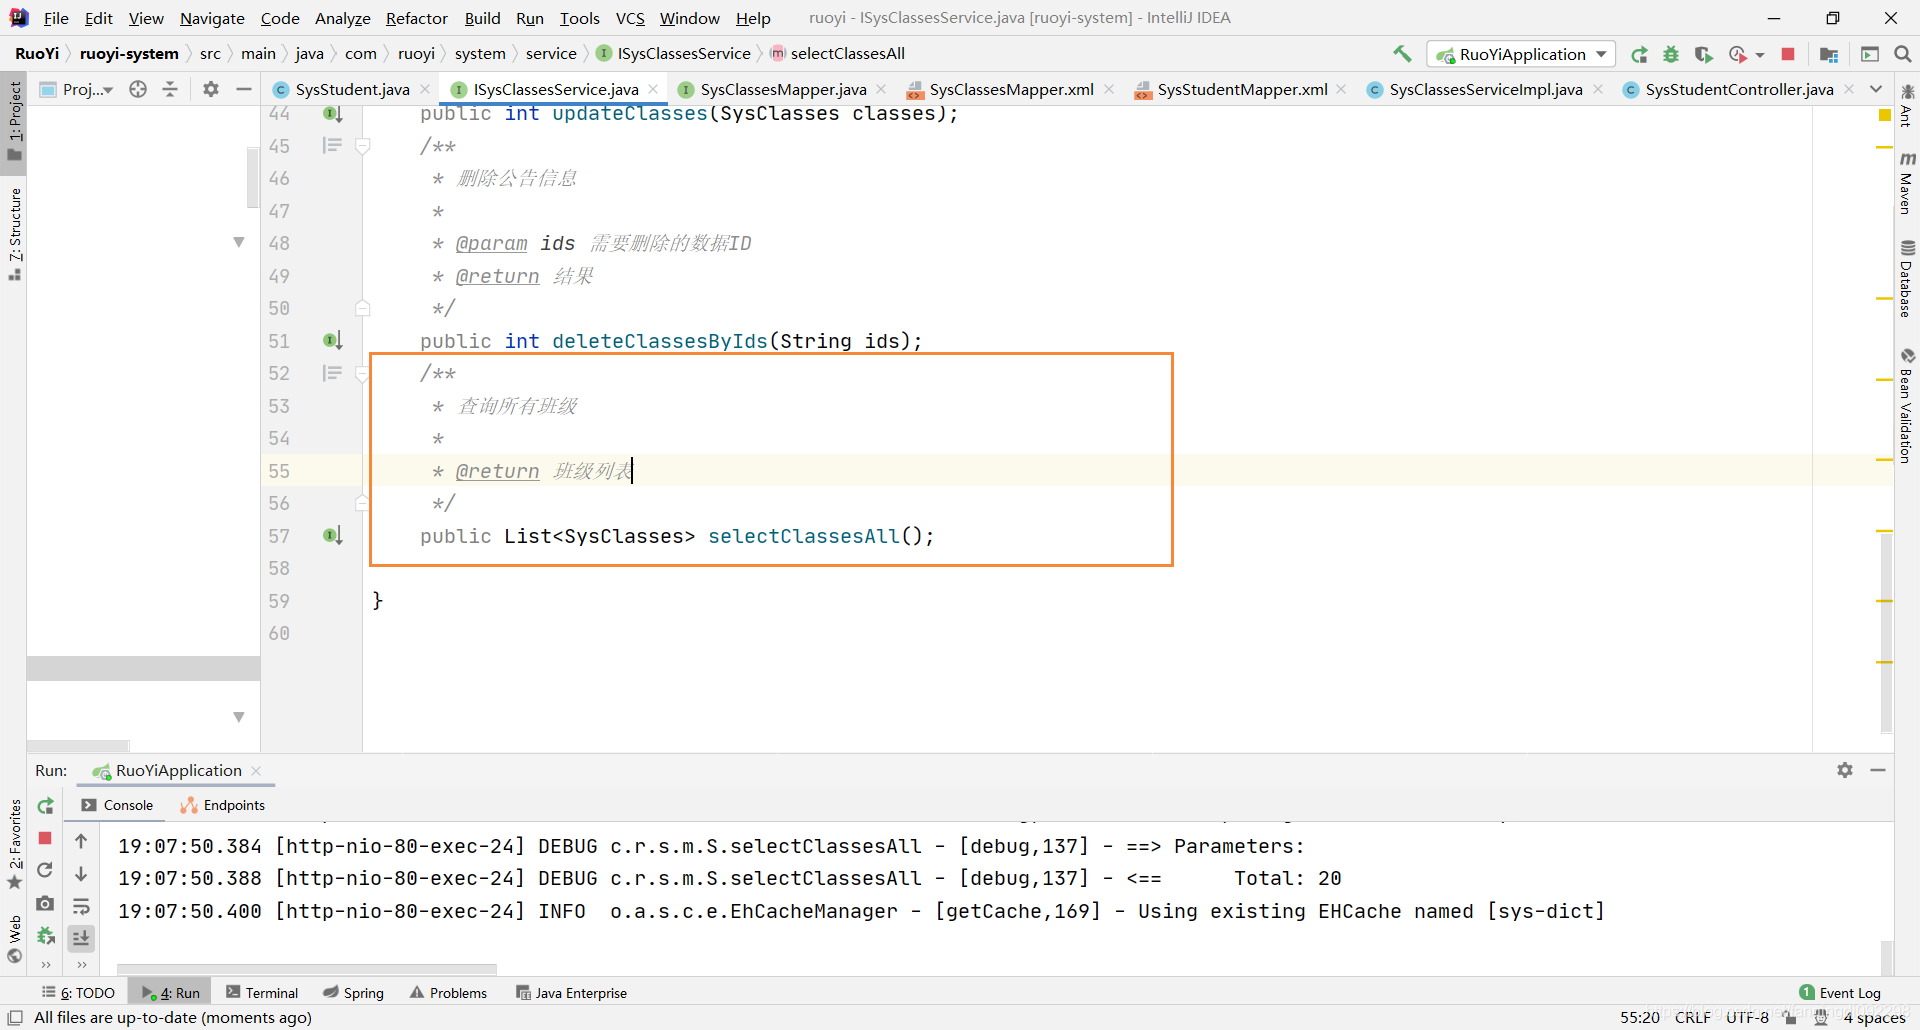The width and height of the screenshot is (1920, 1030).
Task: Stop process in Run panel
Action: (45, 838)
